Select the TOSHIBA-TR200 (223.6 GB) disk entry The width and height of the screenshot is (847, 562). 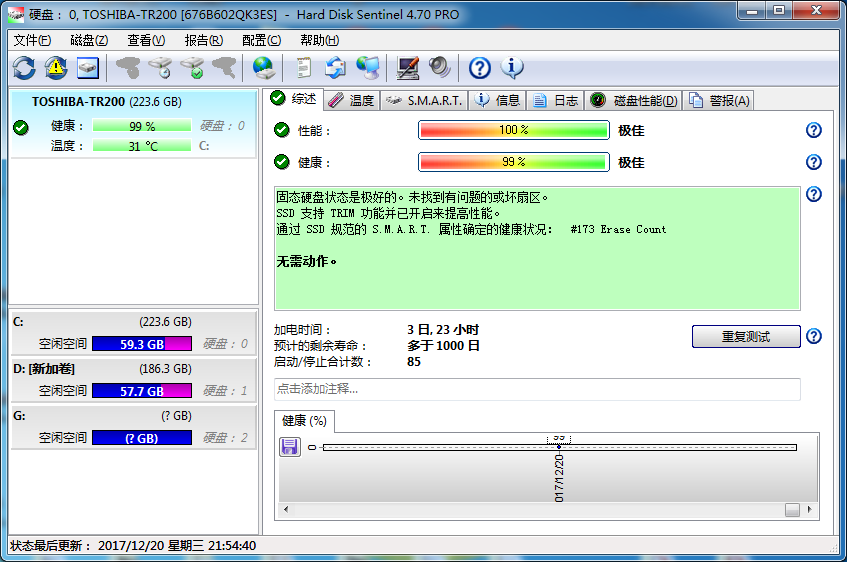(133, 124)
